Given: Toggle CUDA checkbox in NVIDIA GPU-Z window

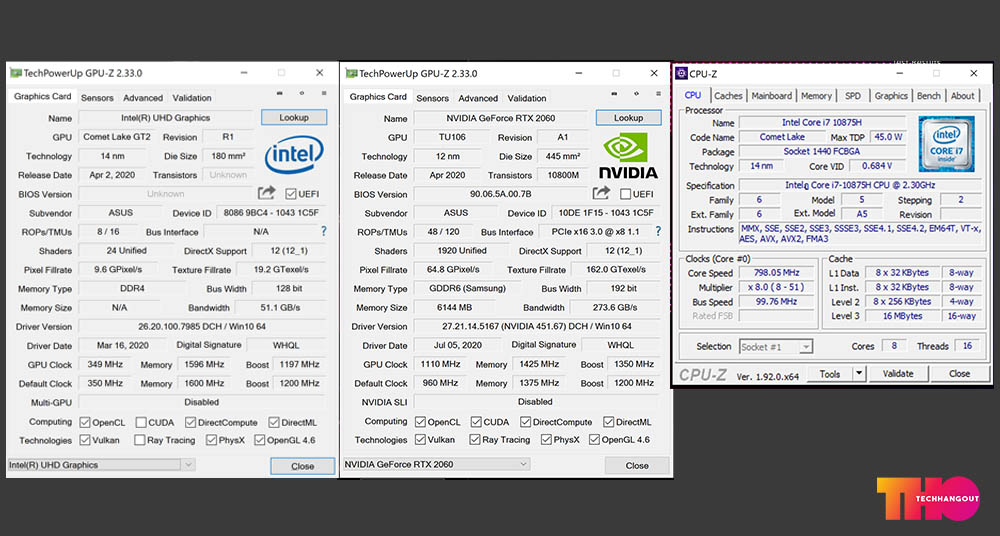Looking at the screenshot, I should (476, 422).
